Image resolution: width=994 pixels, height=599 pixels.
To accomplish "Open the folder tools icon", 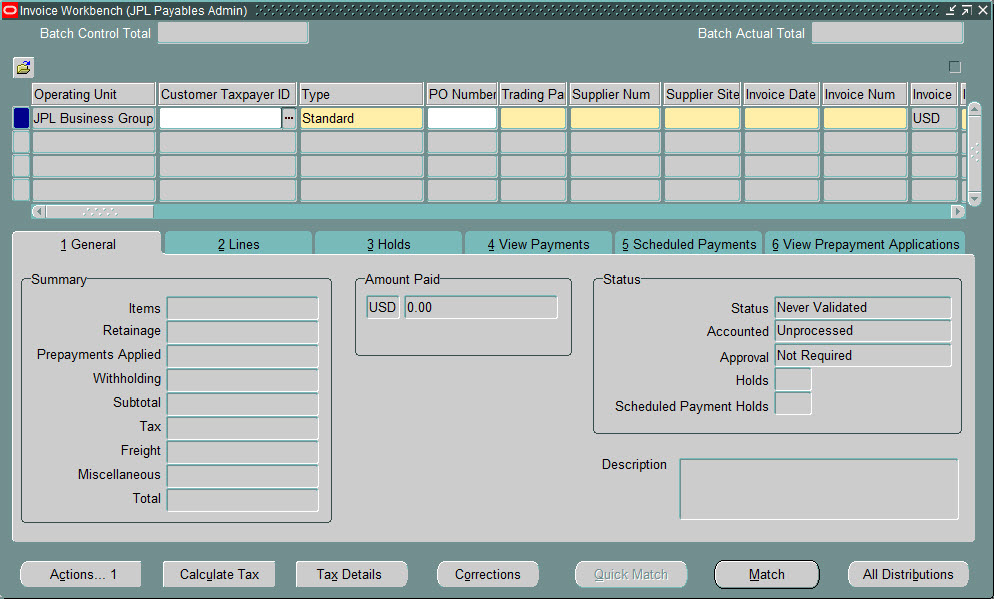I will pos(22,67).
